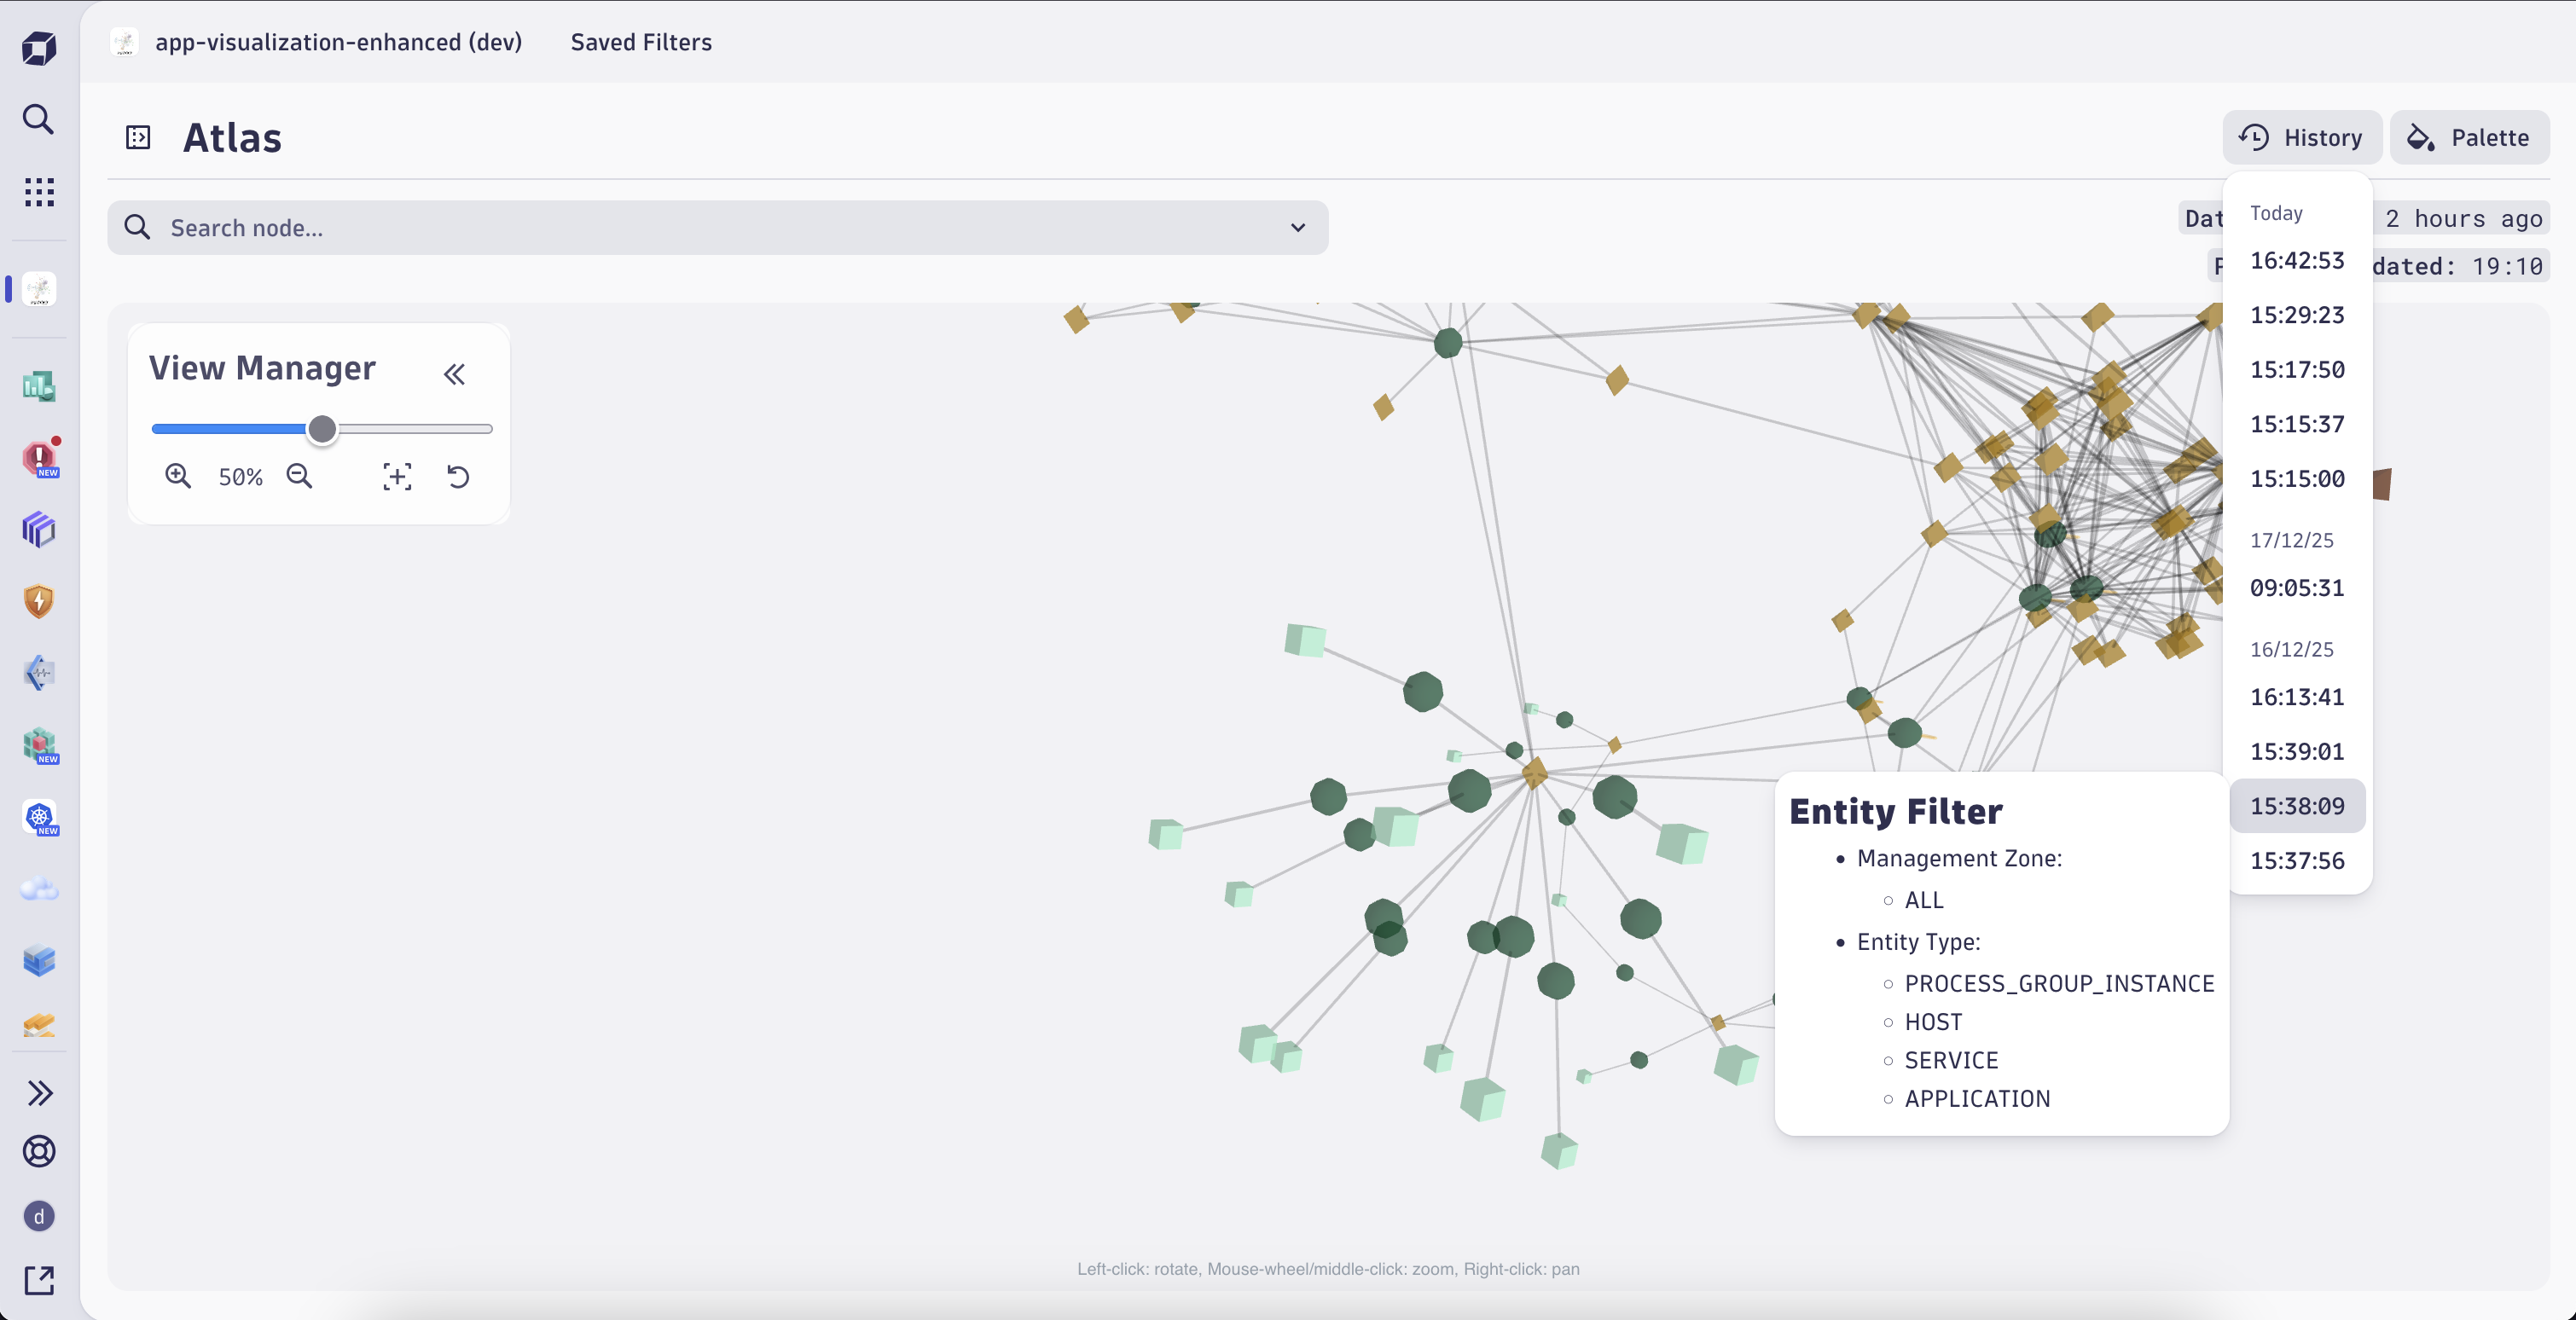Screen dimensions: 2576x1320
Task: Choose the 15:37:56 history snapshot
Action: (x=2297, y=861)
